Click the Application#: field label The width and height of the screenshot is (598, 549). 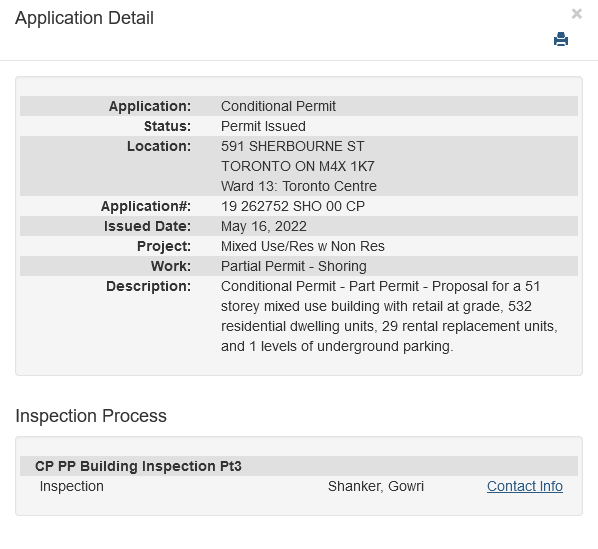[x=146, y=206]
